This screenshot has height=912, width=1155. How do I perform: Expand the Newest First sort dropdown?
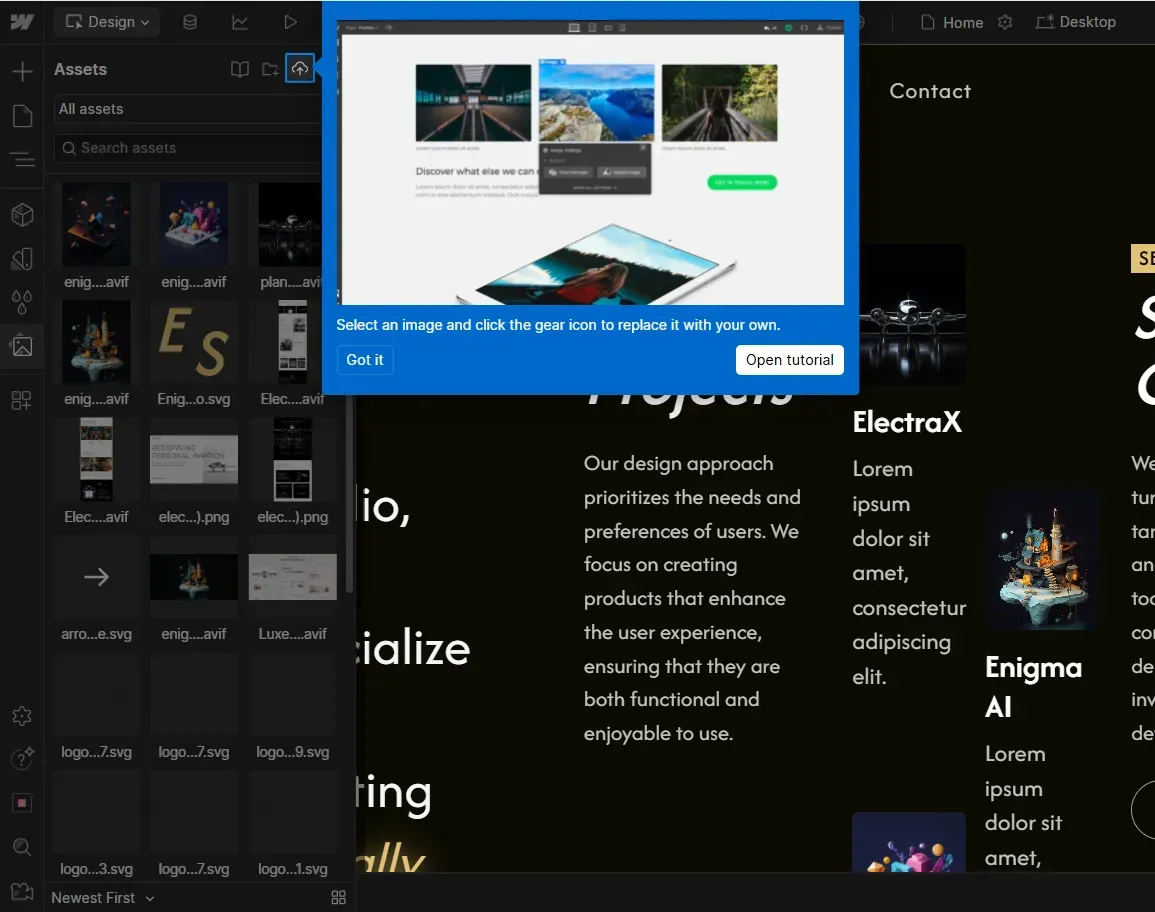click(x=103, y=897)
